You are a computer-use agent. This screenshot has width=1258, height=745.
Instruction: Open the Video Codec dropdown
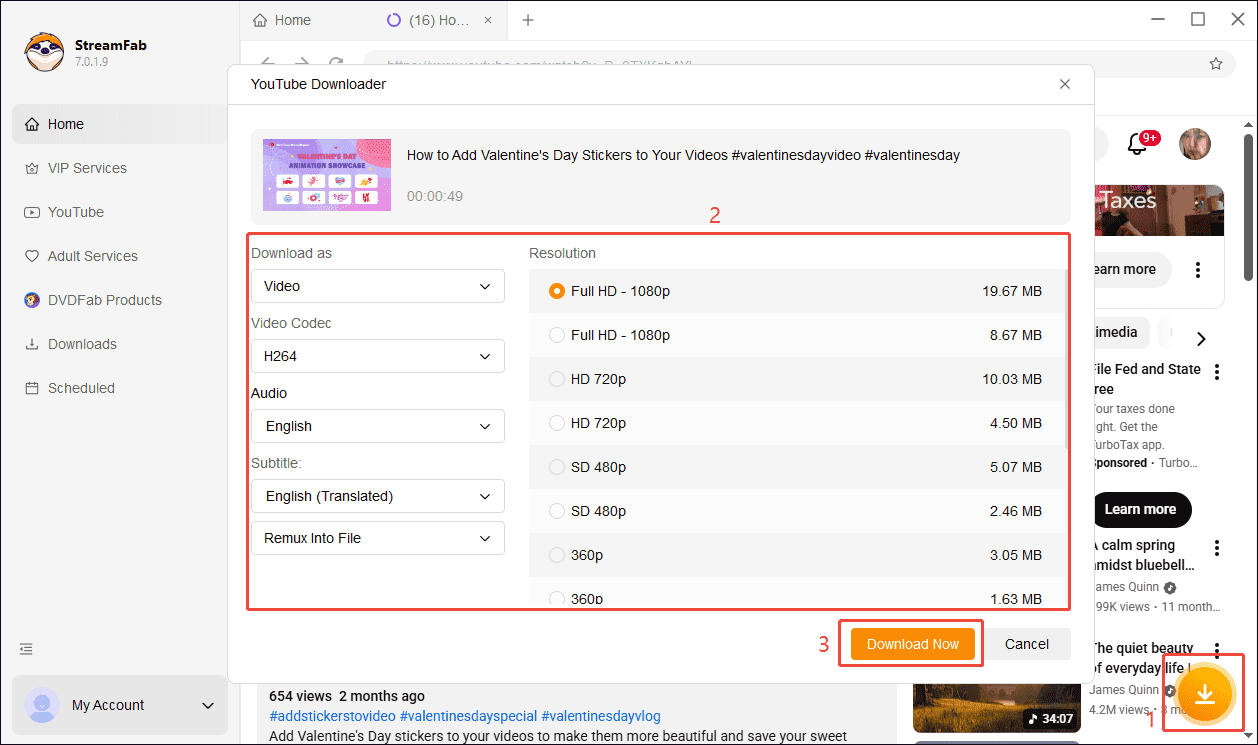click(377, 356)
